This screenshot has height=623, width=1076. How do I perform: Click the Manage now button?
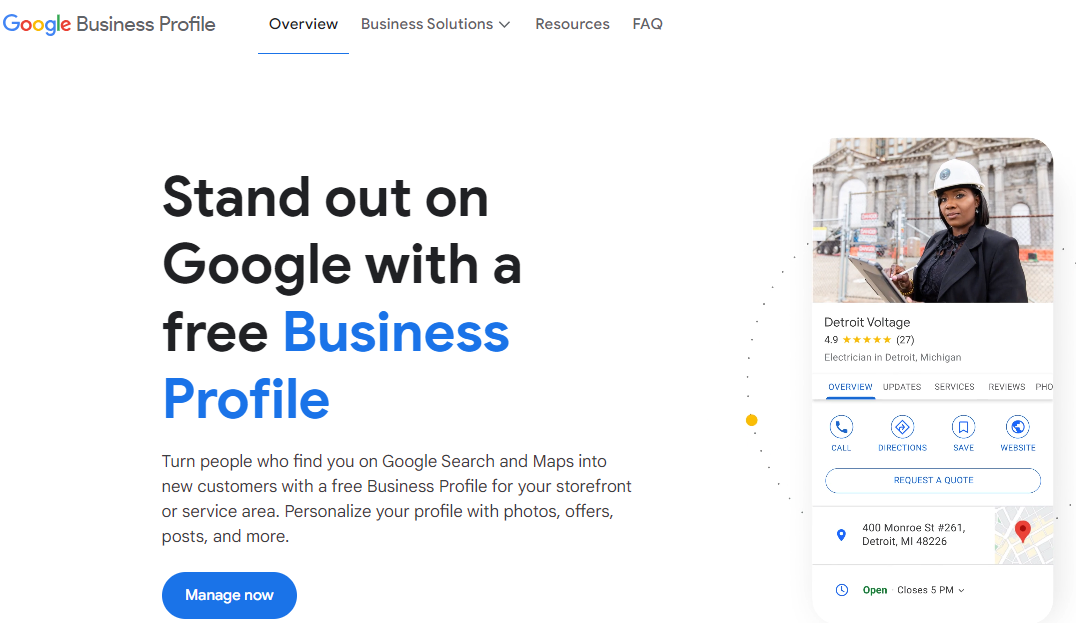[x=229, y=595]
